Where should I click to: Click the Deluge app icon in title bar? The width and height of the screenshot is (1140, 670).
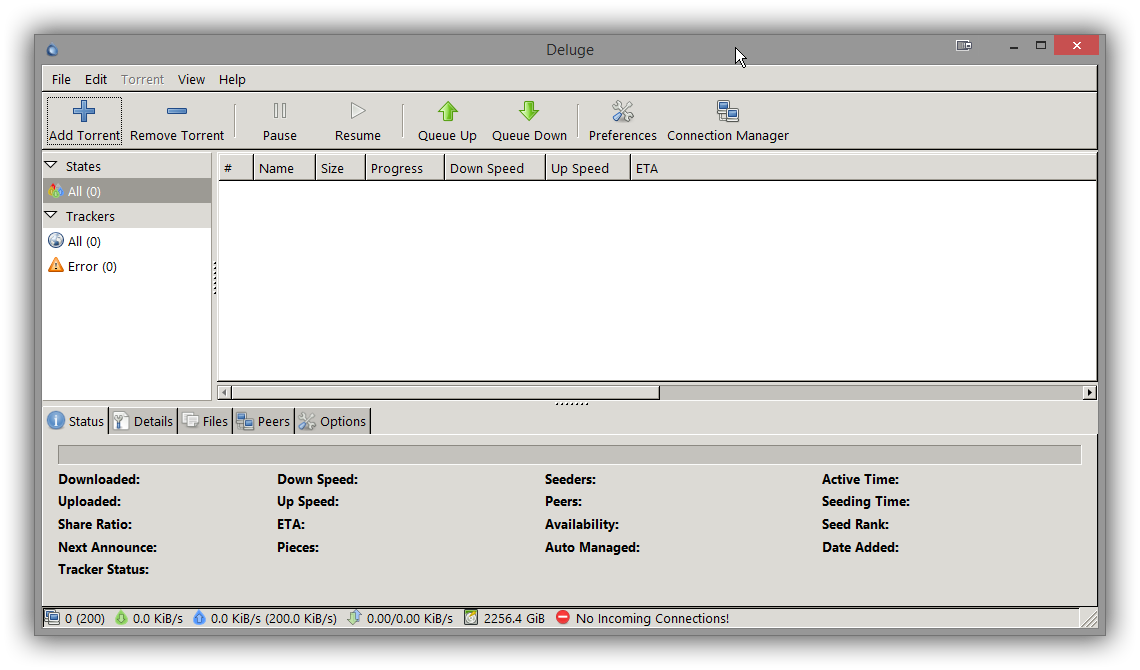coord(52,50)
